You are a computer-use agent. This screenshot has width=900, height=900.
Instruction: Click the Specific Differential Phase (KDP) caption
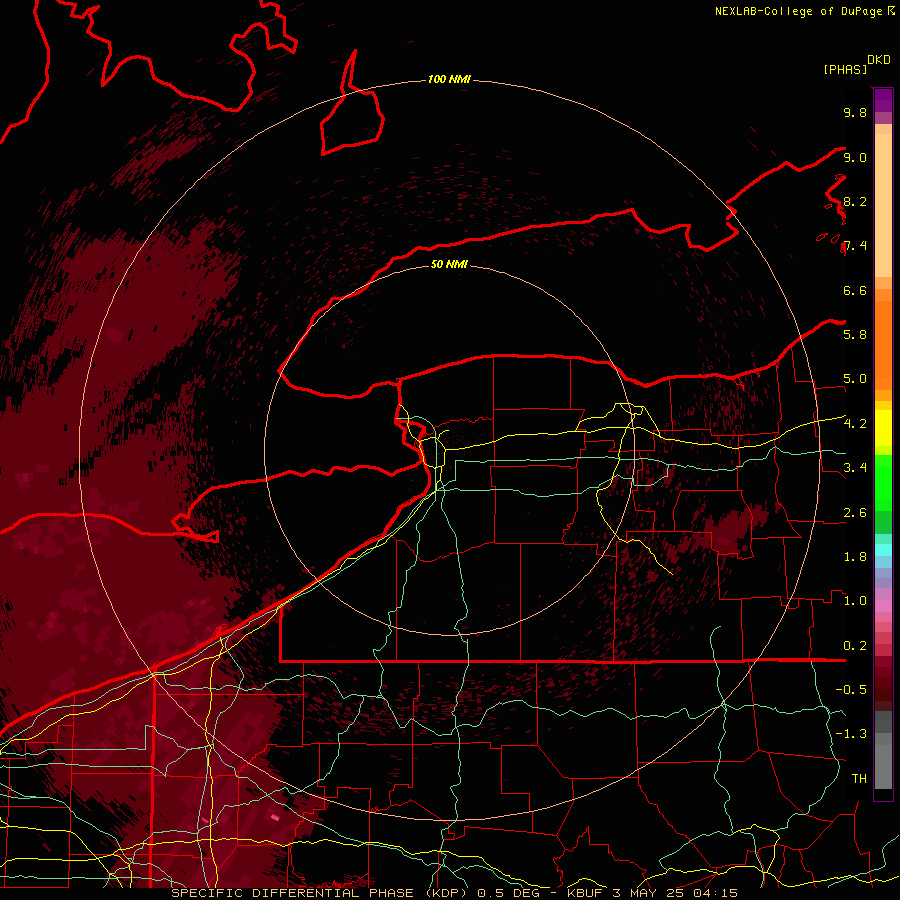(318, 893)
